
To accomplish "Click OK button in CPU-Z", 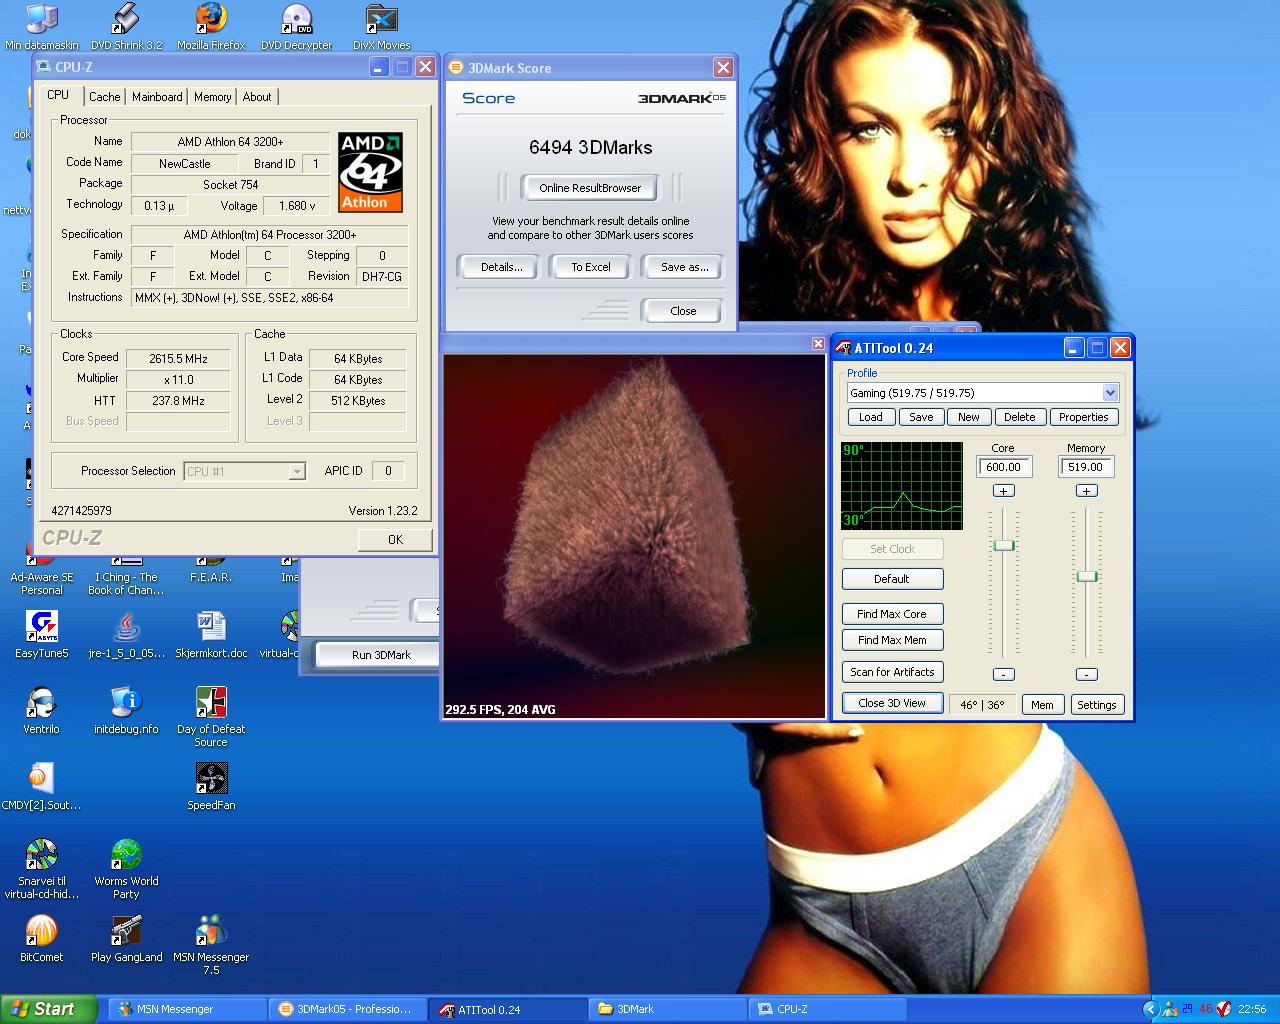I will coord(395,539).
